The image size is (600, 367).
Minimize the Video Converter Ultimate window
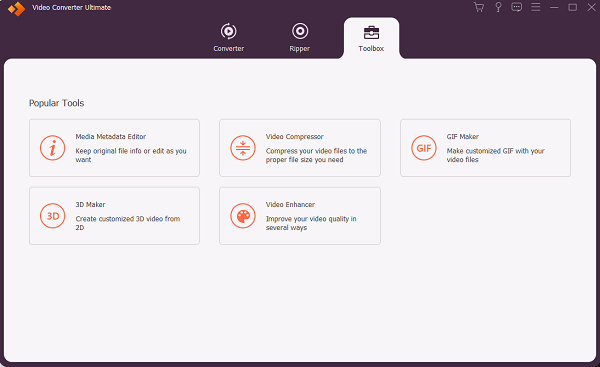554,7
